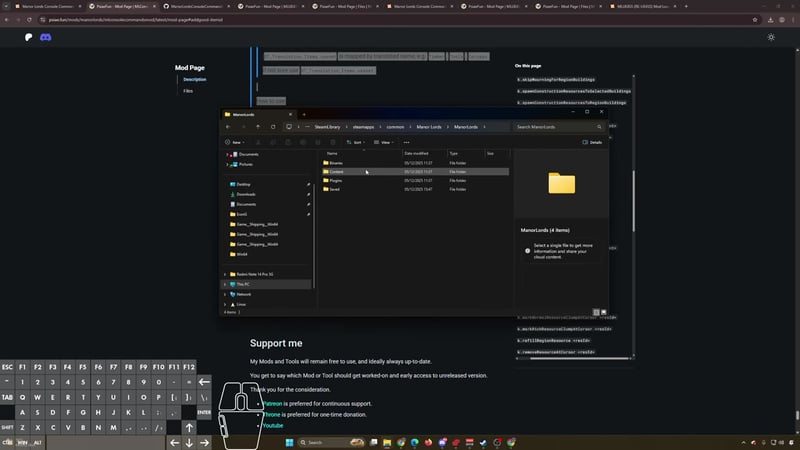800x450 pixels.
Task: Open the Throne link
Action: 271,415
